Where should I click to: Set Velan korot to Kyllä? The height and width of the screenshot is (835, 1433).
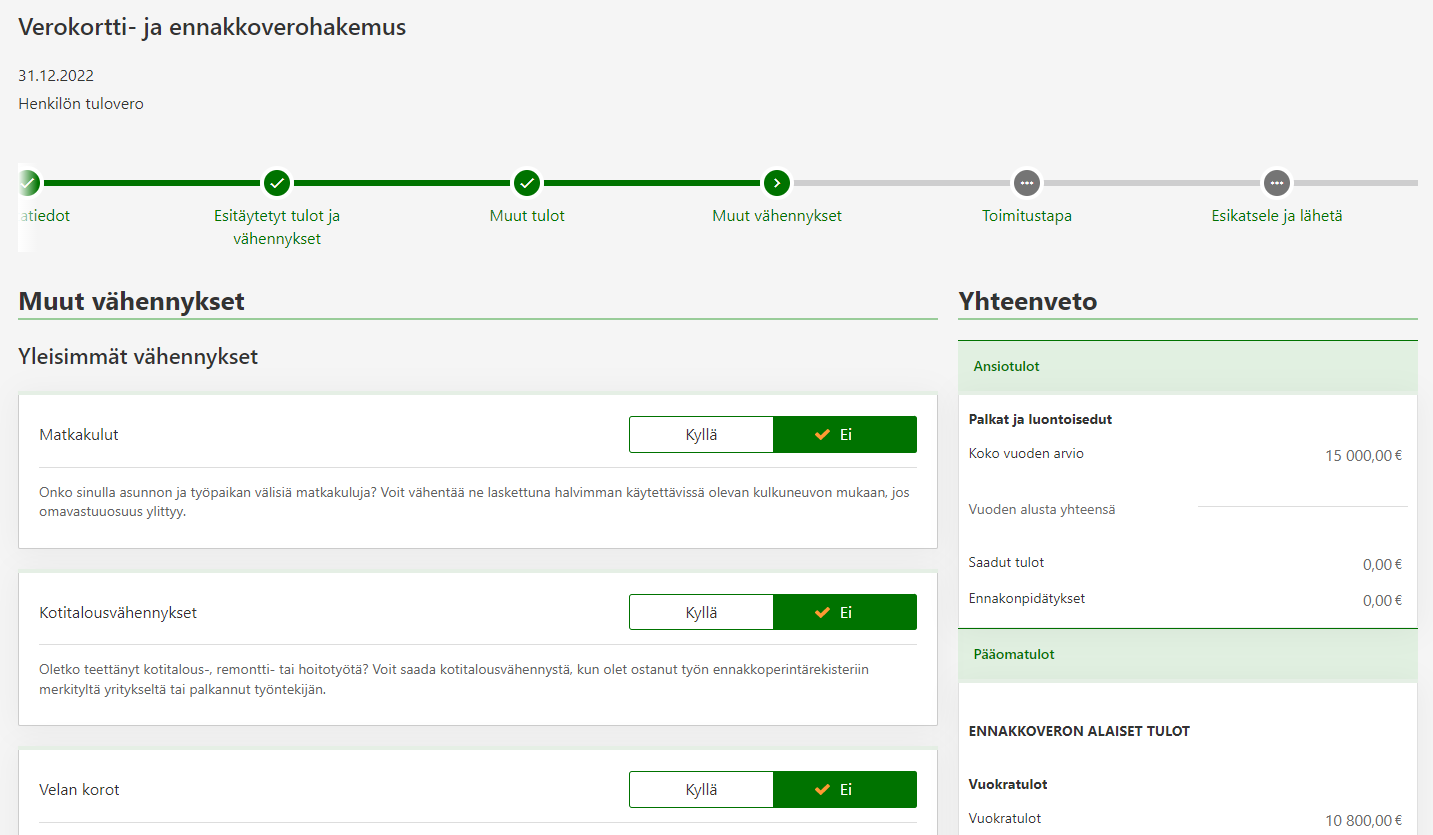(x=701, y=790)
